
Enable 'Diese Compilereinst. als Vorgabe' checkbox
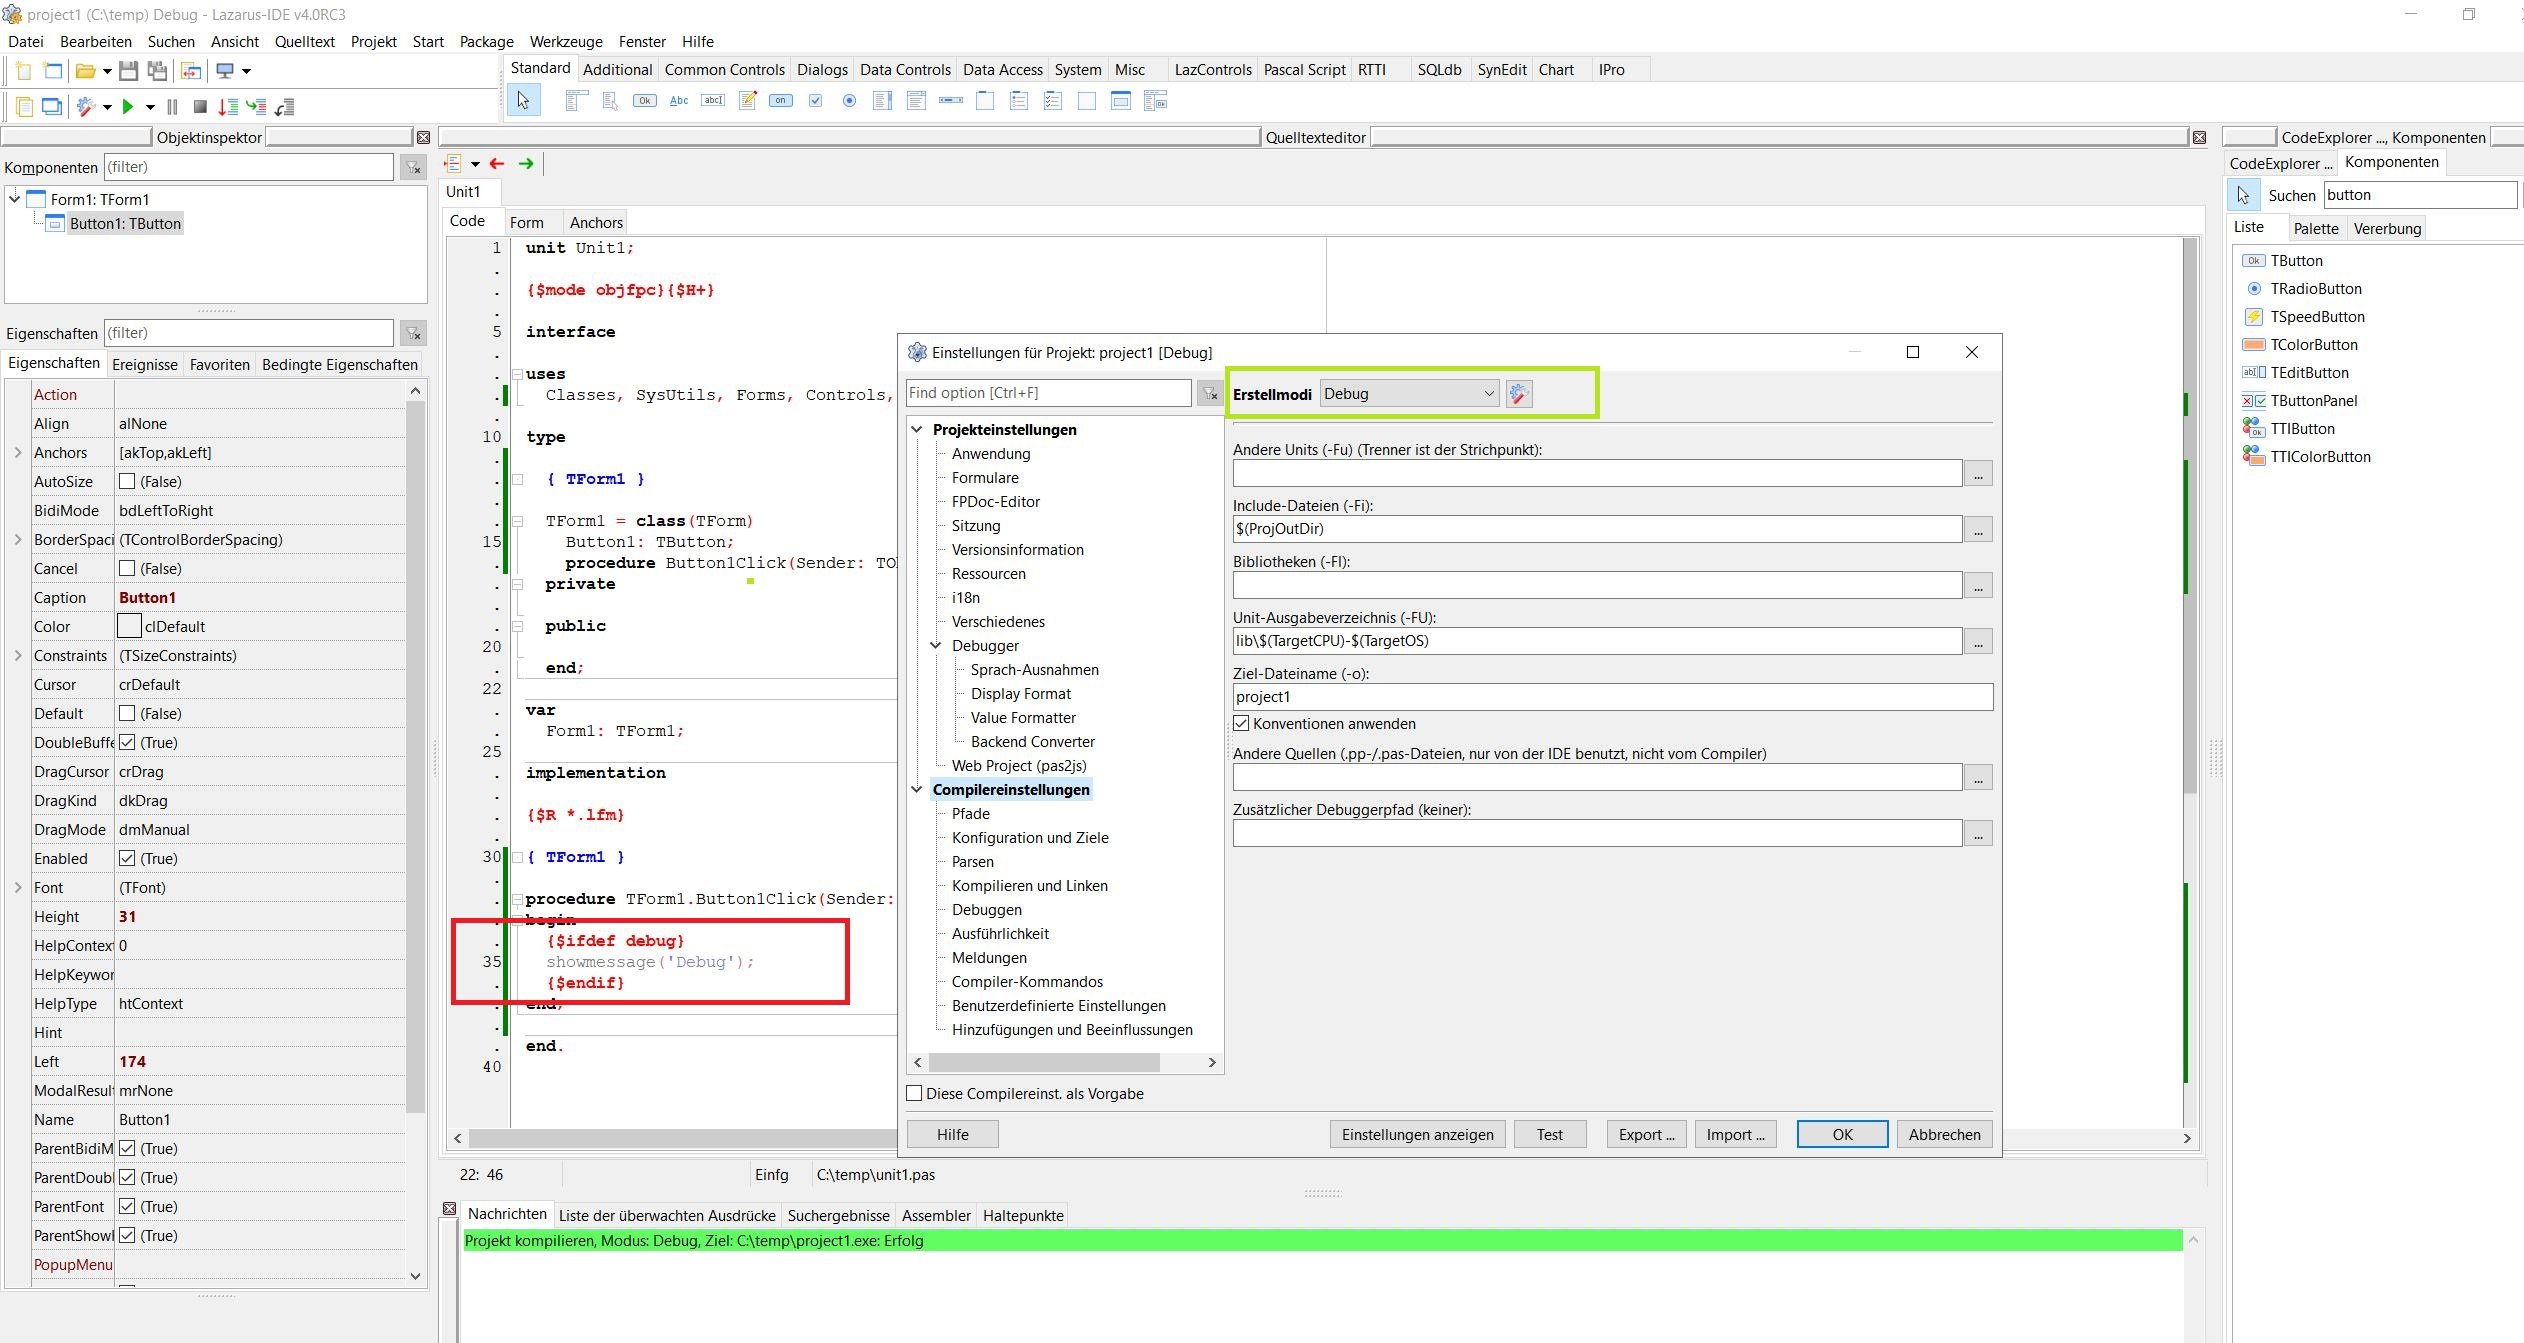click(x=914, y=1094)
